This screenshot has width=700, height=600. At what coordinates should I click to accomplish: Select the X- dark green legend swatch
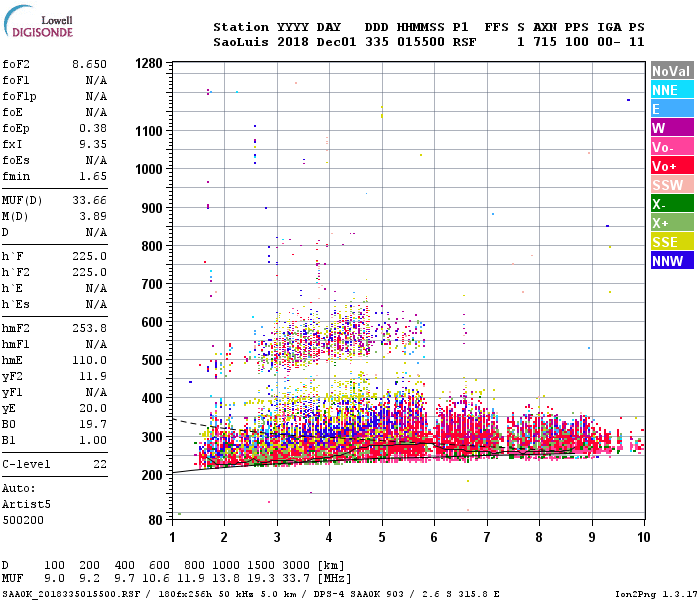coord(672,204)
